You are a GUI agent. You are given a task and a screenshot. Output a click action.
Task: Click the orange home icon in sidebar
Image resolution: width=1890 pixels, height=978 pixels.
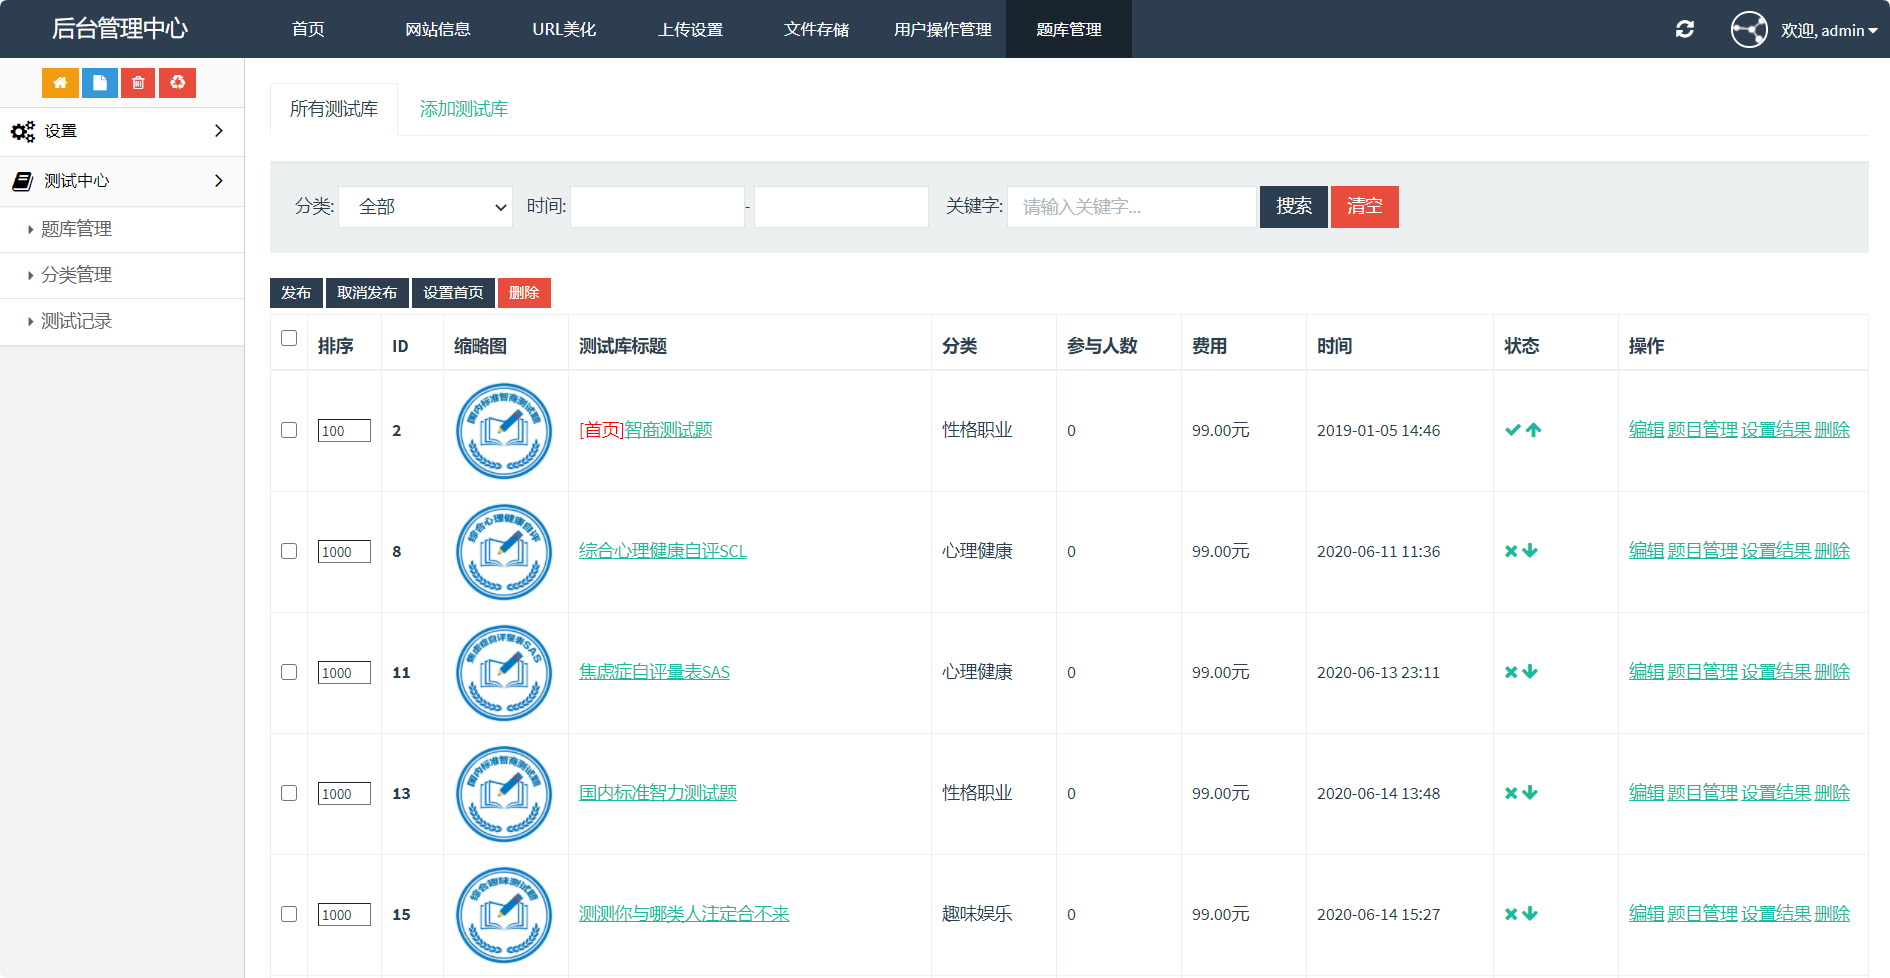(60, 83)
